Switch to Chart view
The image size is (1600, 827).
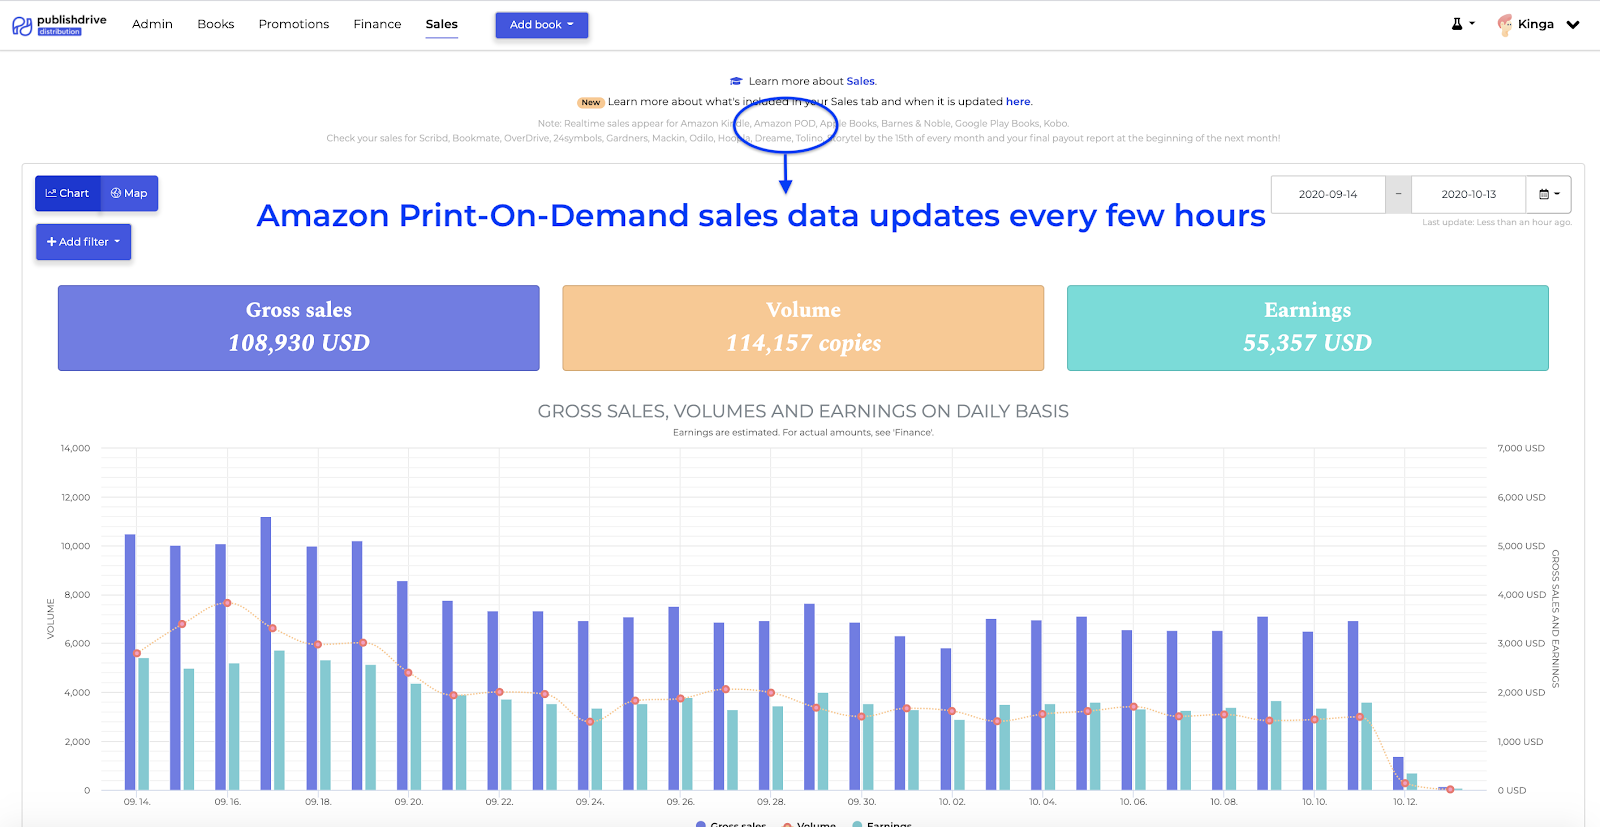tap(68, 193)
